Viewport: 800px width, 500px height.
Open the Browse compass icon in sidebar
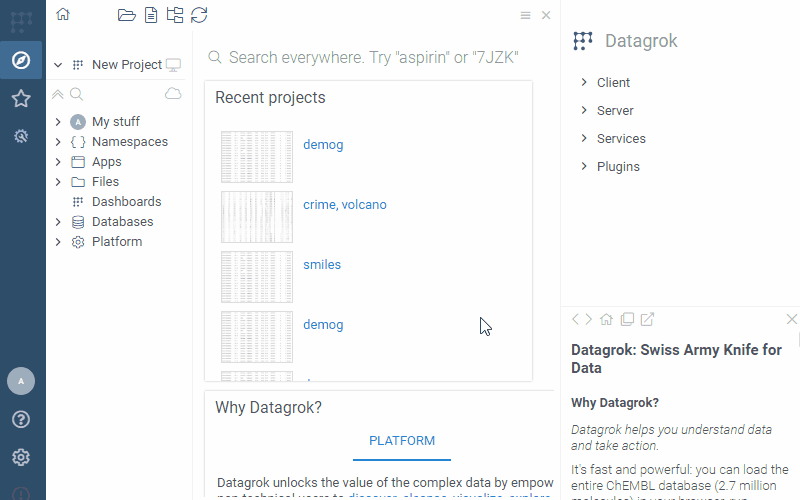point(21,61)
